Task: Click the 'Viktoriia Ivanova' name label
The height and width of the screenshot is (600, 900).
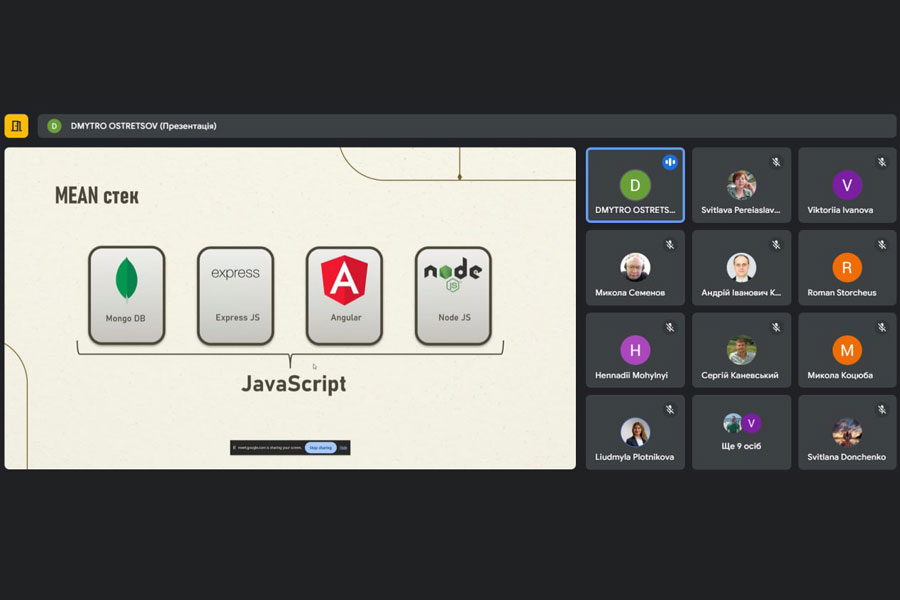Action: 840,210
